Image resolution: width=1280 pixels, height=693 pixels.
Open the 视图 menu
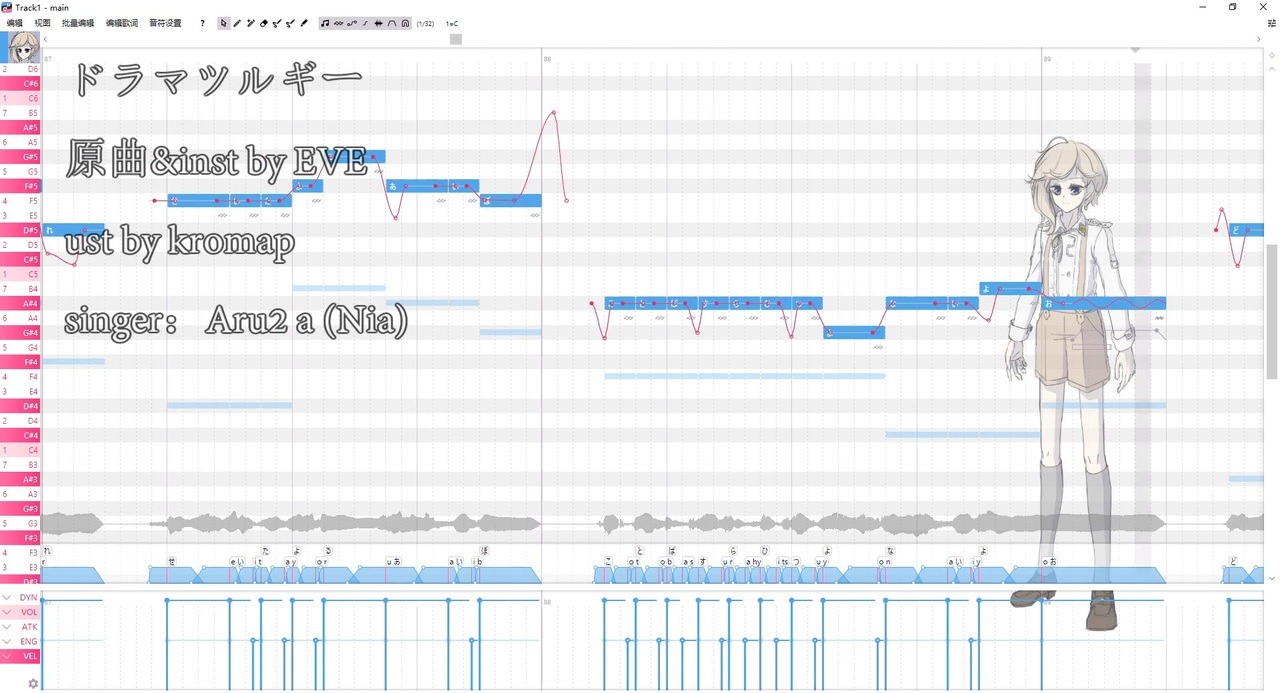tap(42, 23)
